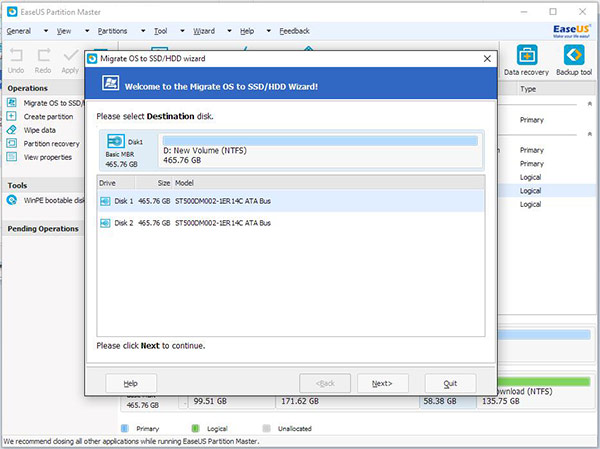The width and height of the screenshot is (600, 449).
Task: Click the D: New Volume partition bar
Action: tap(321, 140)
